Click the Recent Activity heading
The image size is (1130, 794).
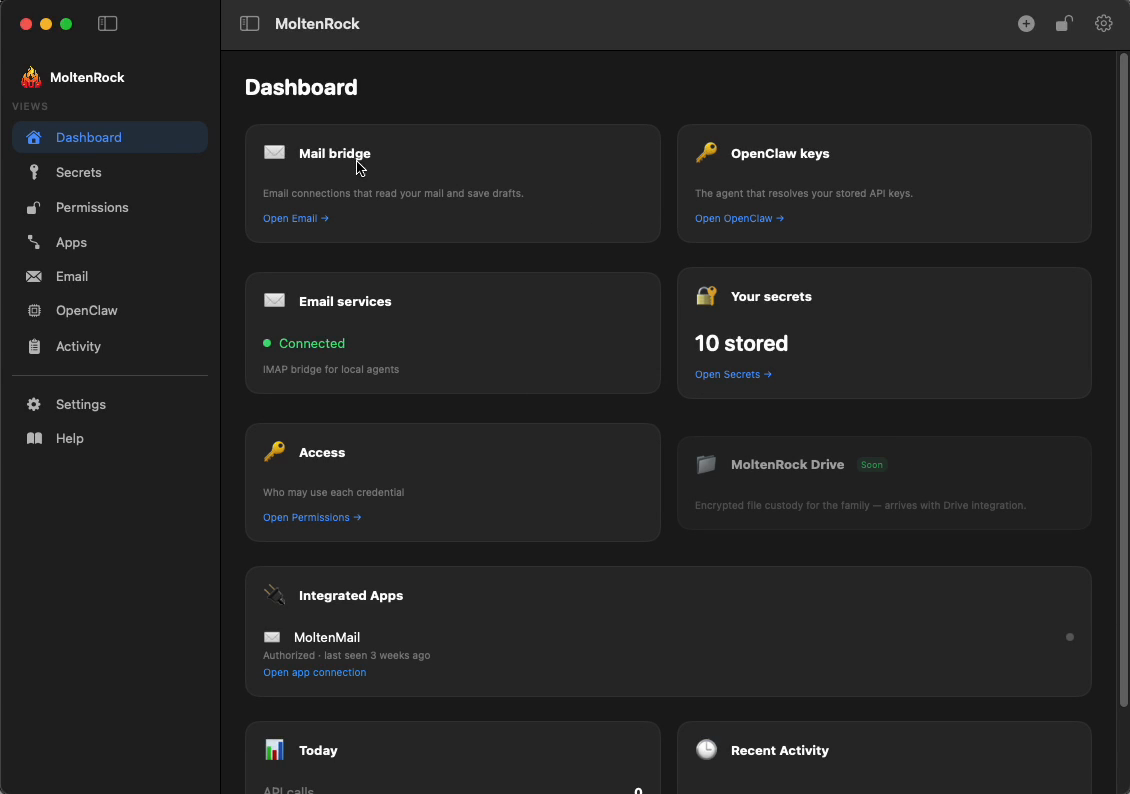pos(780,750)
